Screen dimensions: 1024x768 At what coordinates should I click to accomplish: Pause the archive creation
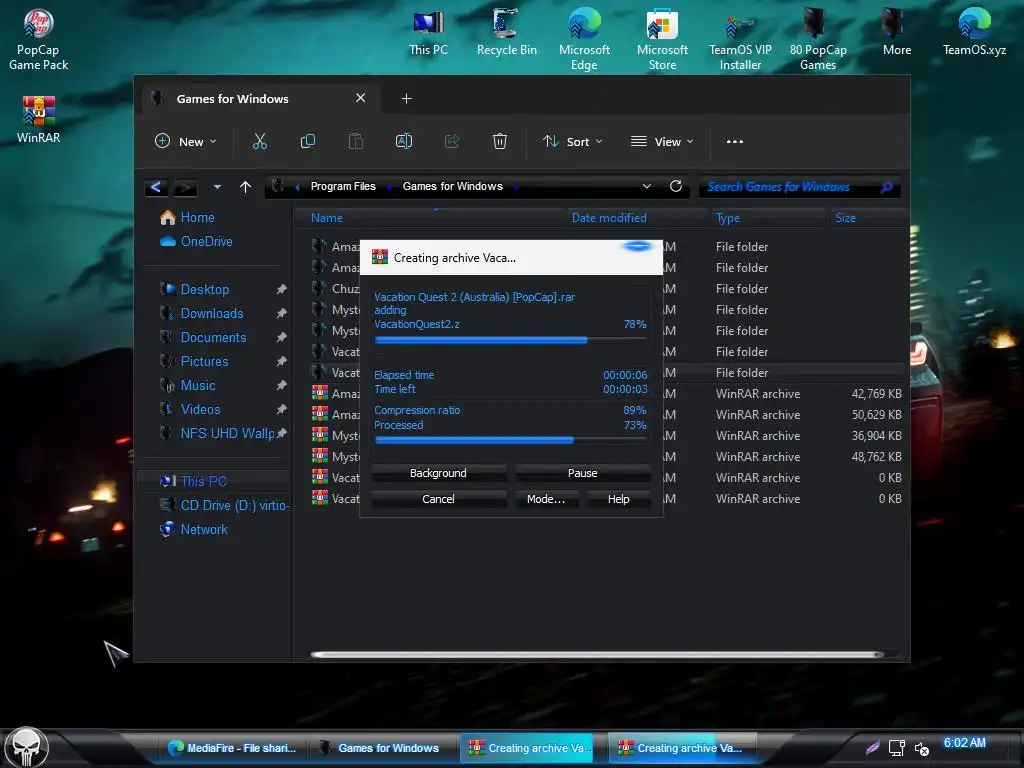583,473
